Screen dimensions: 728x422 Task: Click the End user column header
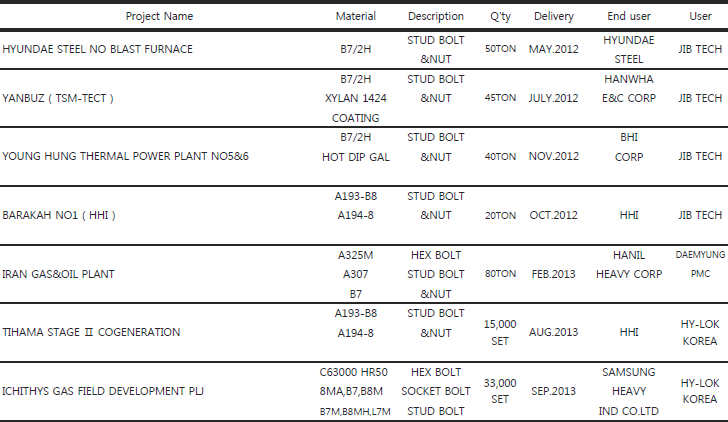click(629, 16)
